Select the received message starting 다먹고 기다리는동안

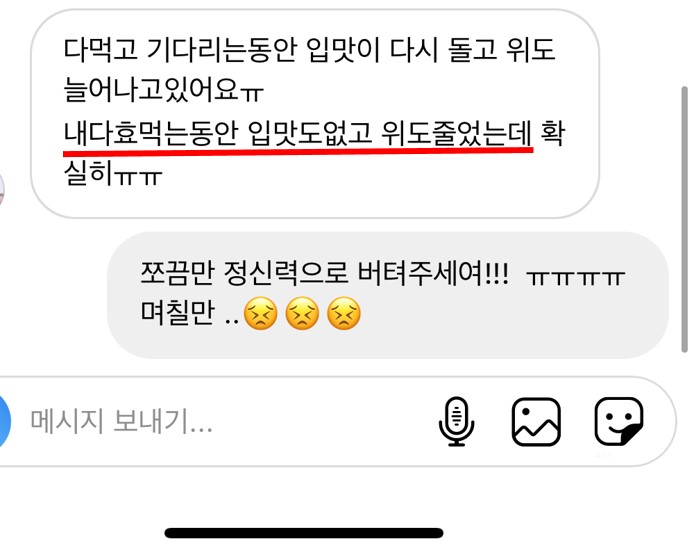point(315,114)
